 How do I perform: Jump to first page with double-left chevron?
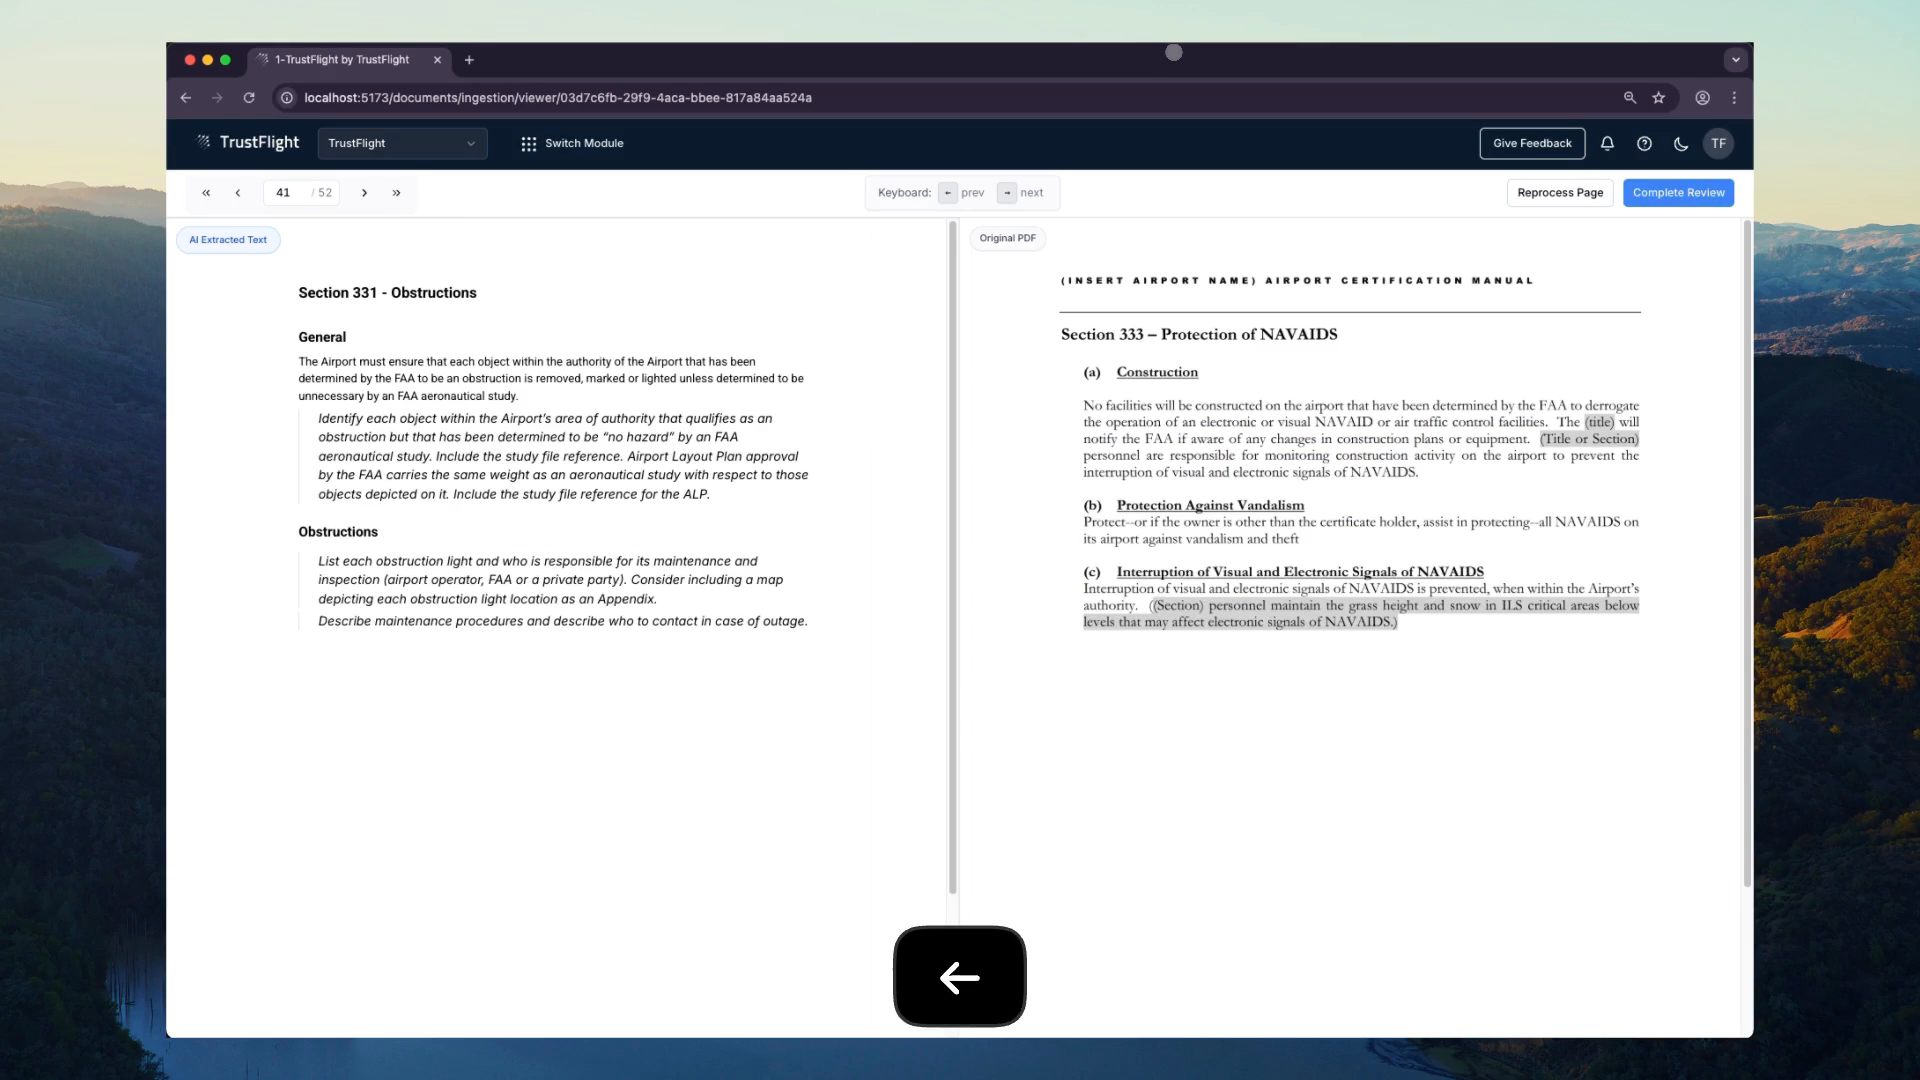point(206,193)
